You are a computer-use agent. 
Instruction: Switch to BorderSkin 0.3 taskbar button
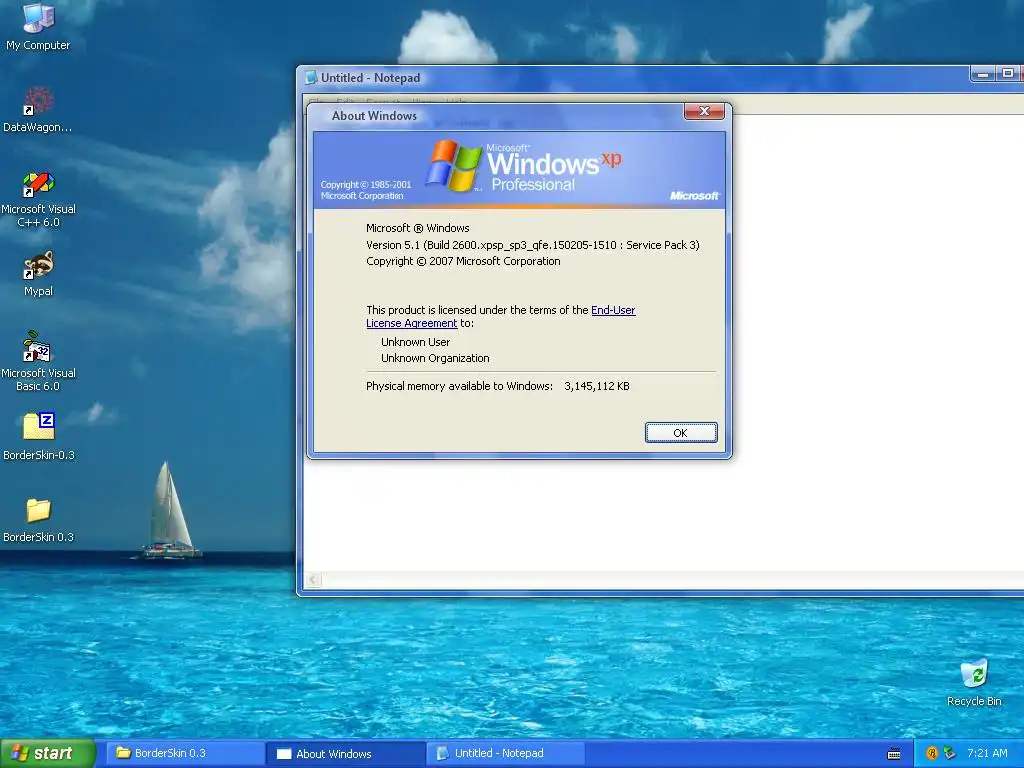click(x=185, y=753)
